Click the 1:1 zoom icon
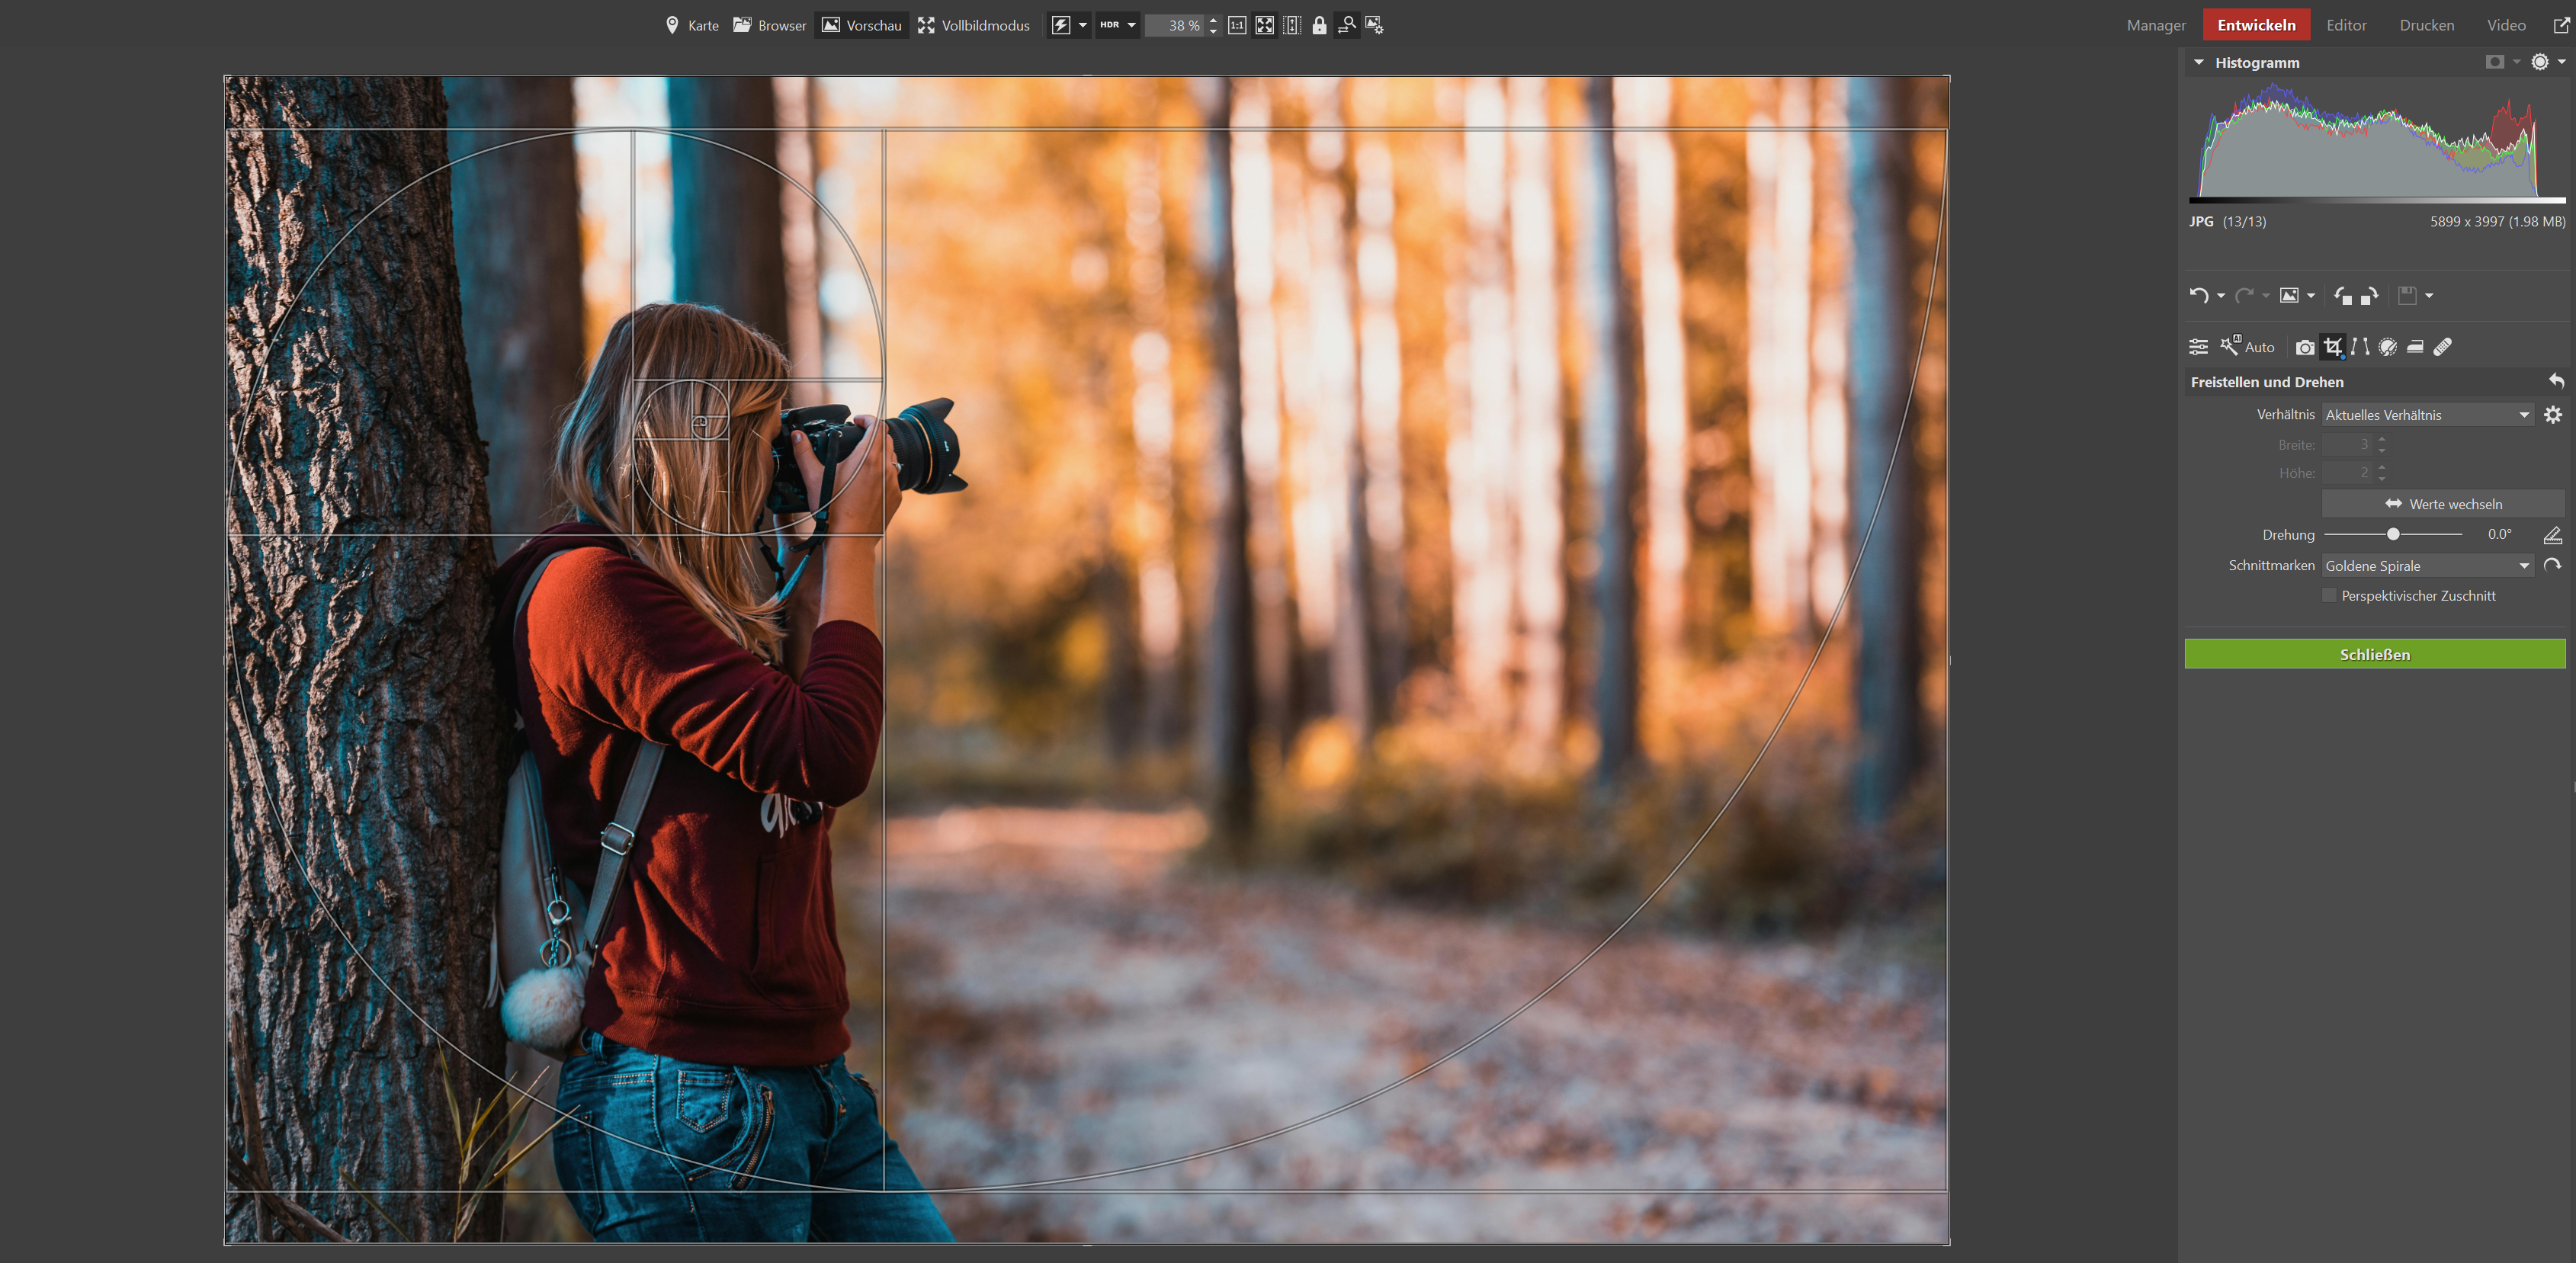 (1237, 26)
